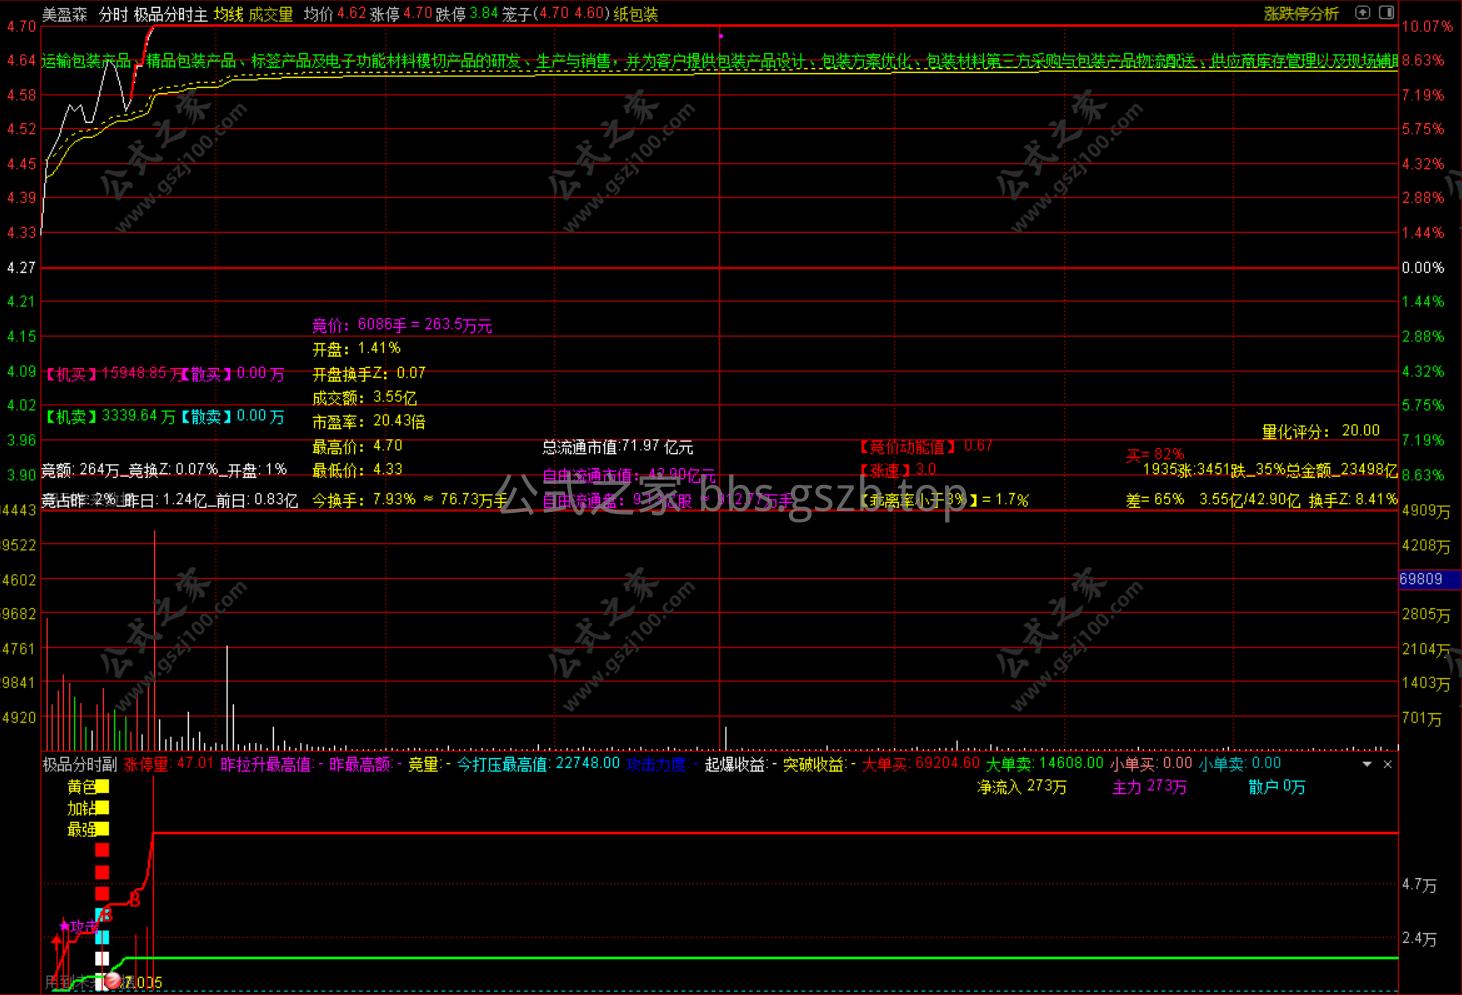Click the 【乖离率小于3%】= 1.7% text
The height and width of the screenshot is (995, 1462).
pos(944,499)
